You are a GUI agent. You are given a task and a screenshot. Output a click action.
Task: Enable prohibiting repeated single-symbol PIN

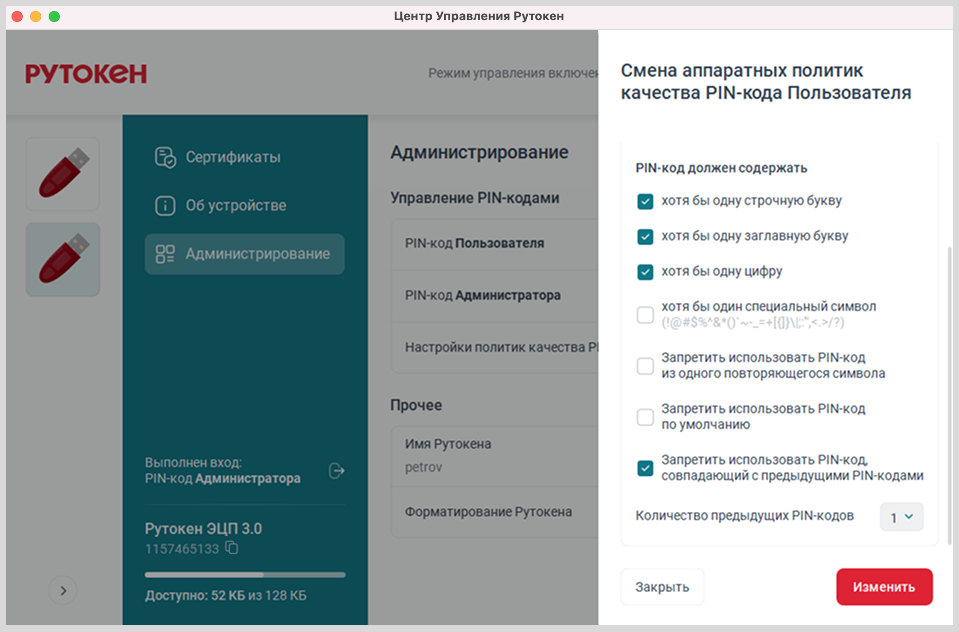[x=645, y=366]
